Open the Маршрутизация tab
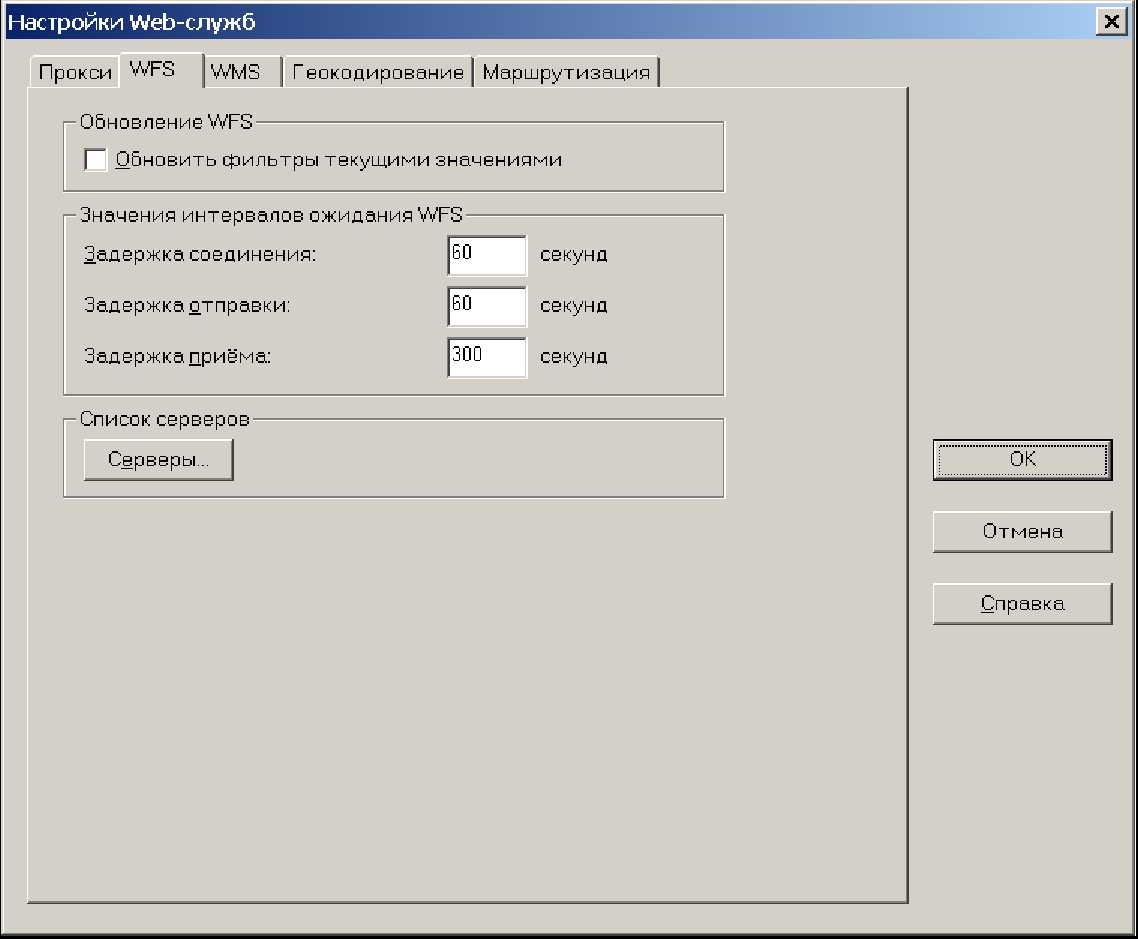The height and width of the screenshot is (939, 1138). point(566,73)
